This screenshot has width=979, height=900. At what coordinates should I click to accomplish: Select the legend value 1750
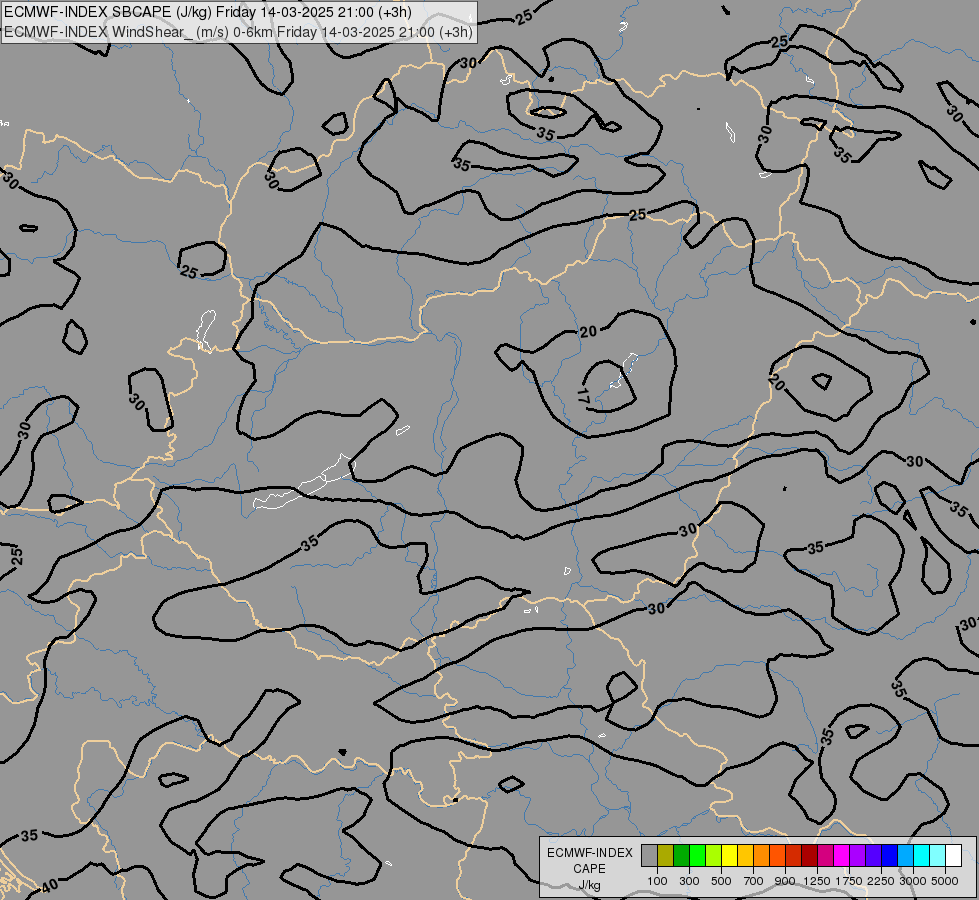(x=849, y=881)
